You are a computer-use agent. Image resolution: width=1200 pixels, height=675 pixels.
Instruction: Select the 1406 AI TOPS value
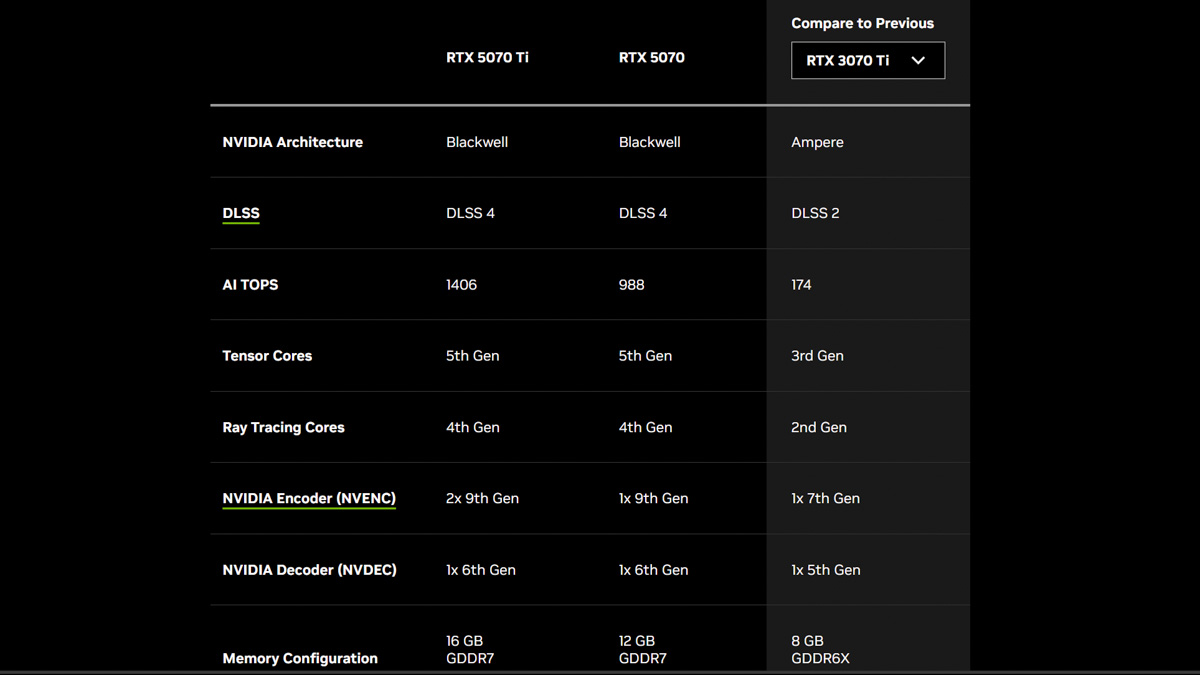click(x=461, y=285)
